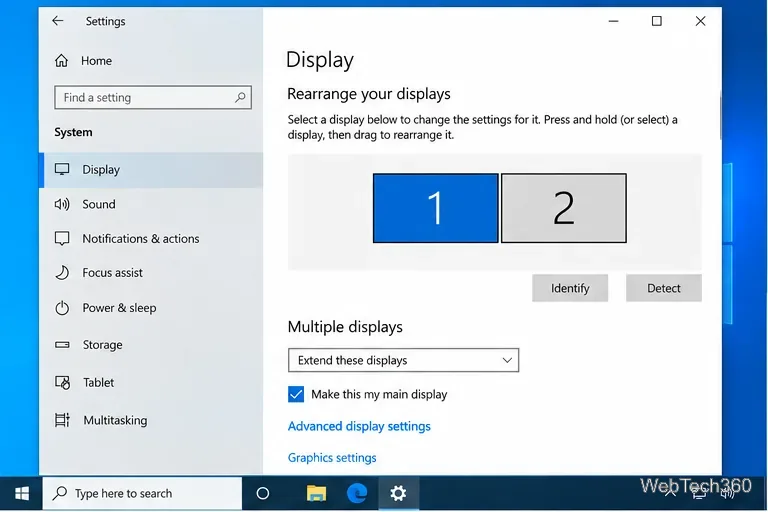Open the Multitasking settings page
This screenshot has width=768, height=512.
(151, 420)
